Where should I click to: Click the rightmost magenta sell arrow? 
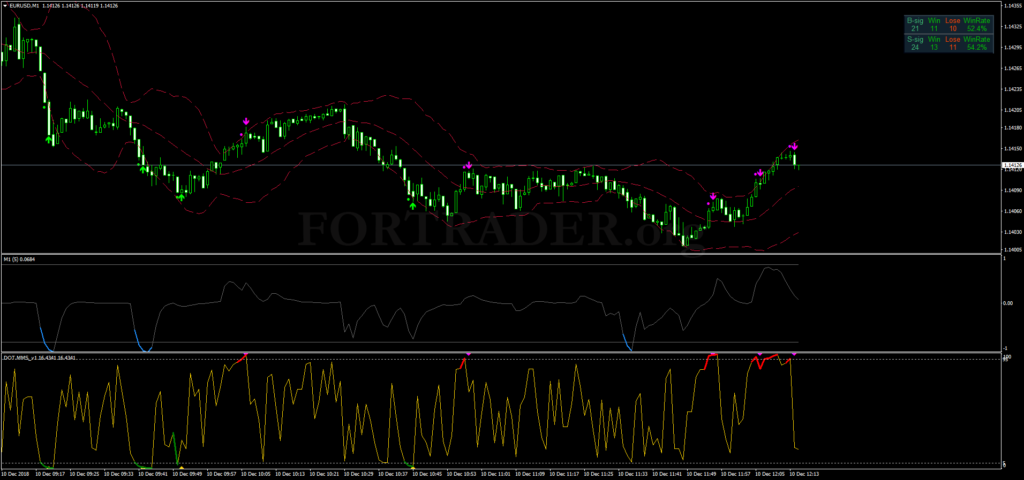point(795,146)
